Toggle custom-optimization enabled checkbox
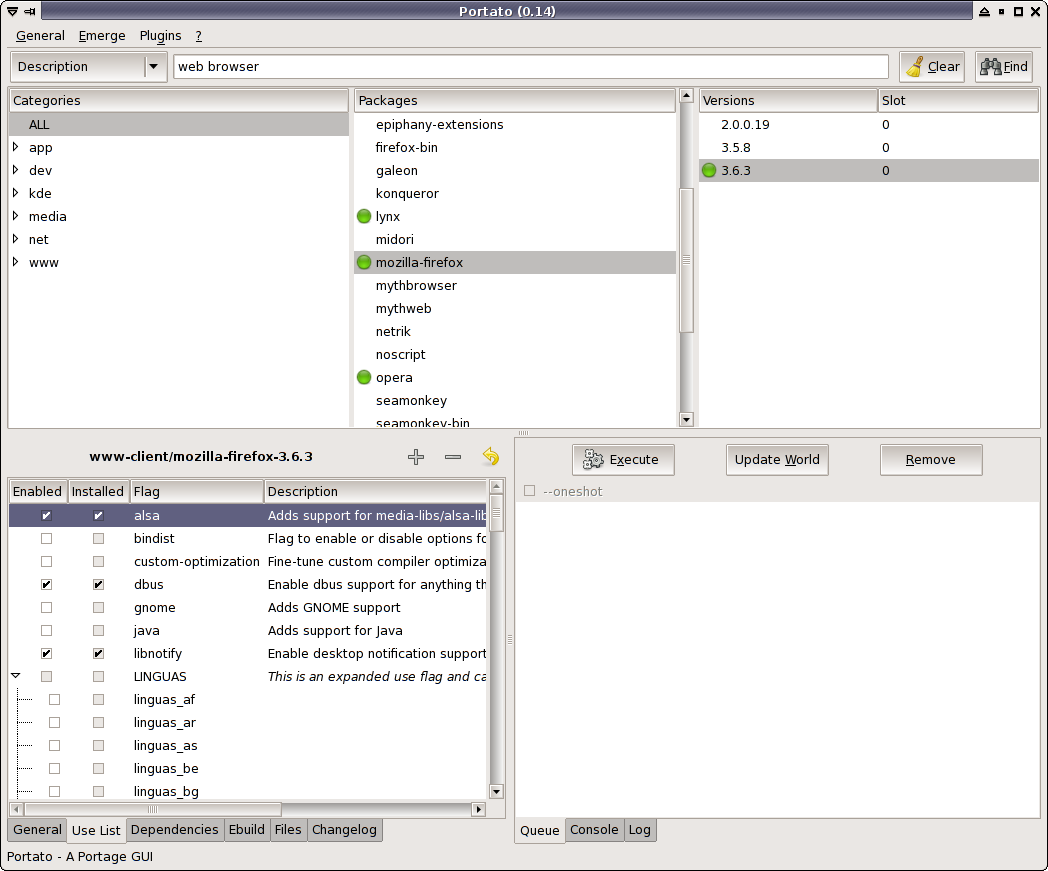The image size is (1048, 871). tap(46, 562)
